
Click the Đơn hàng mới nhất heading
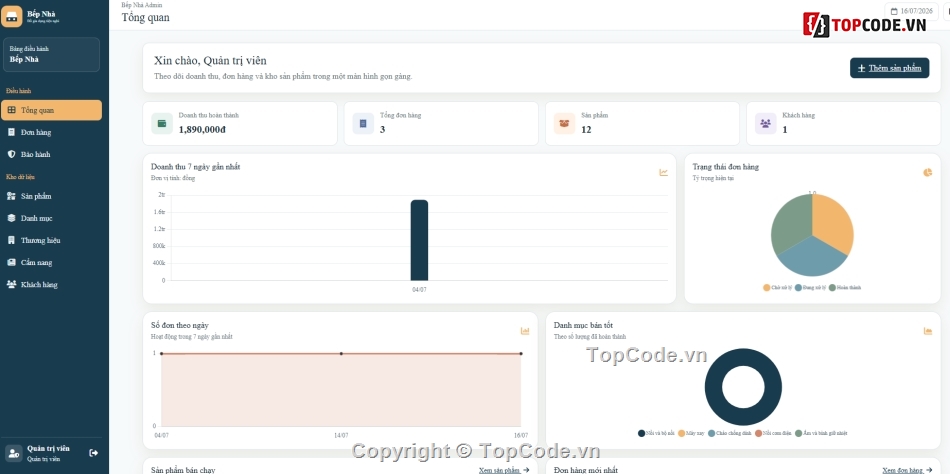586,470
